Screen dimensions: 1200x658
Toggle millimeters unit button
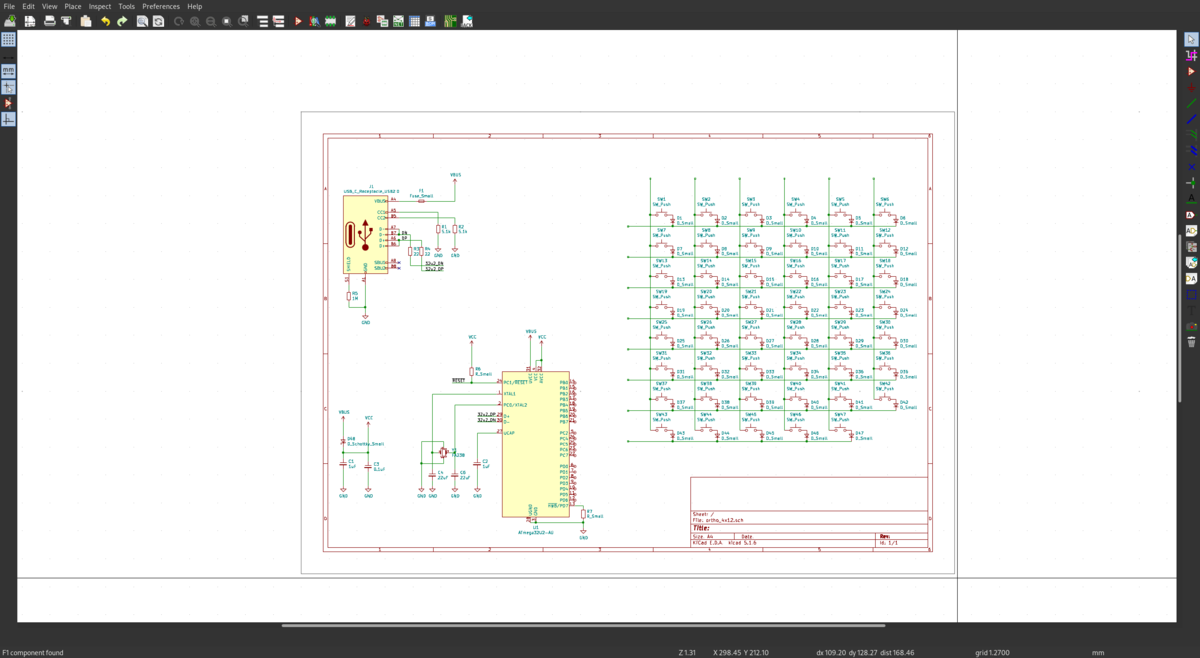click(x=8, y=71)
